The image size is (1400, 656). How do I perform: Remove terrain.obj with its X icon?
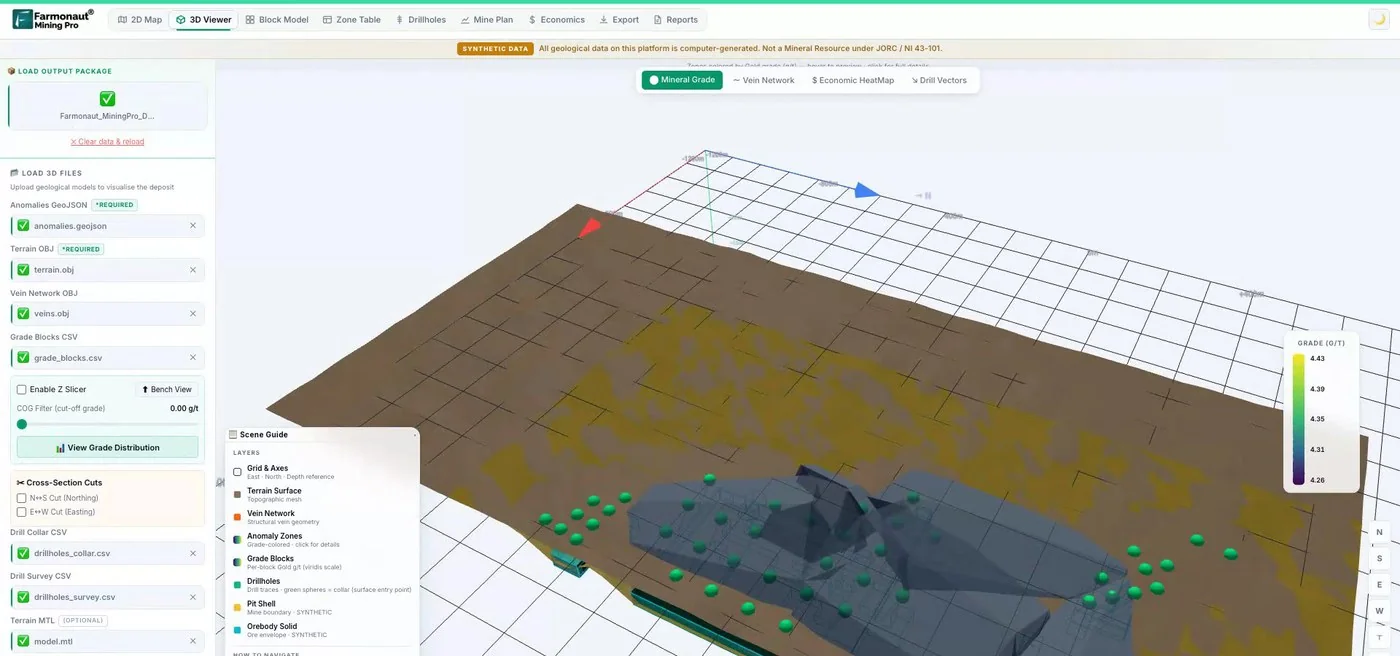(x=193, y=270)
